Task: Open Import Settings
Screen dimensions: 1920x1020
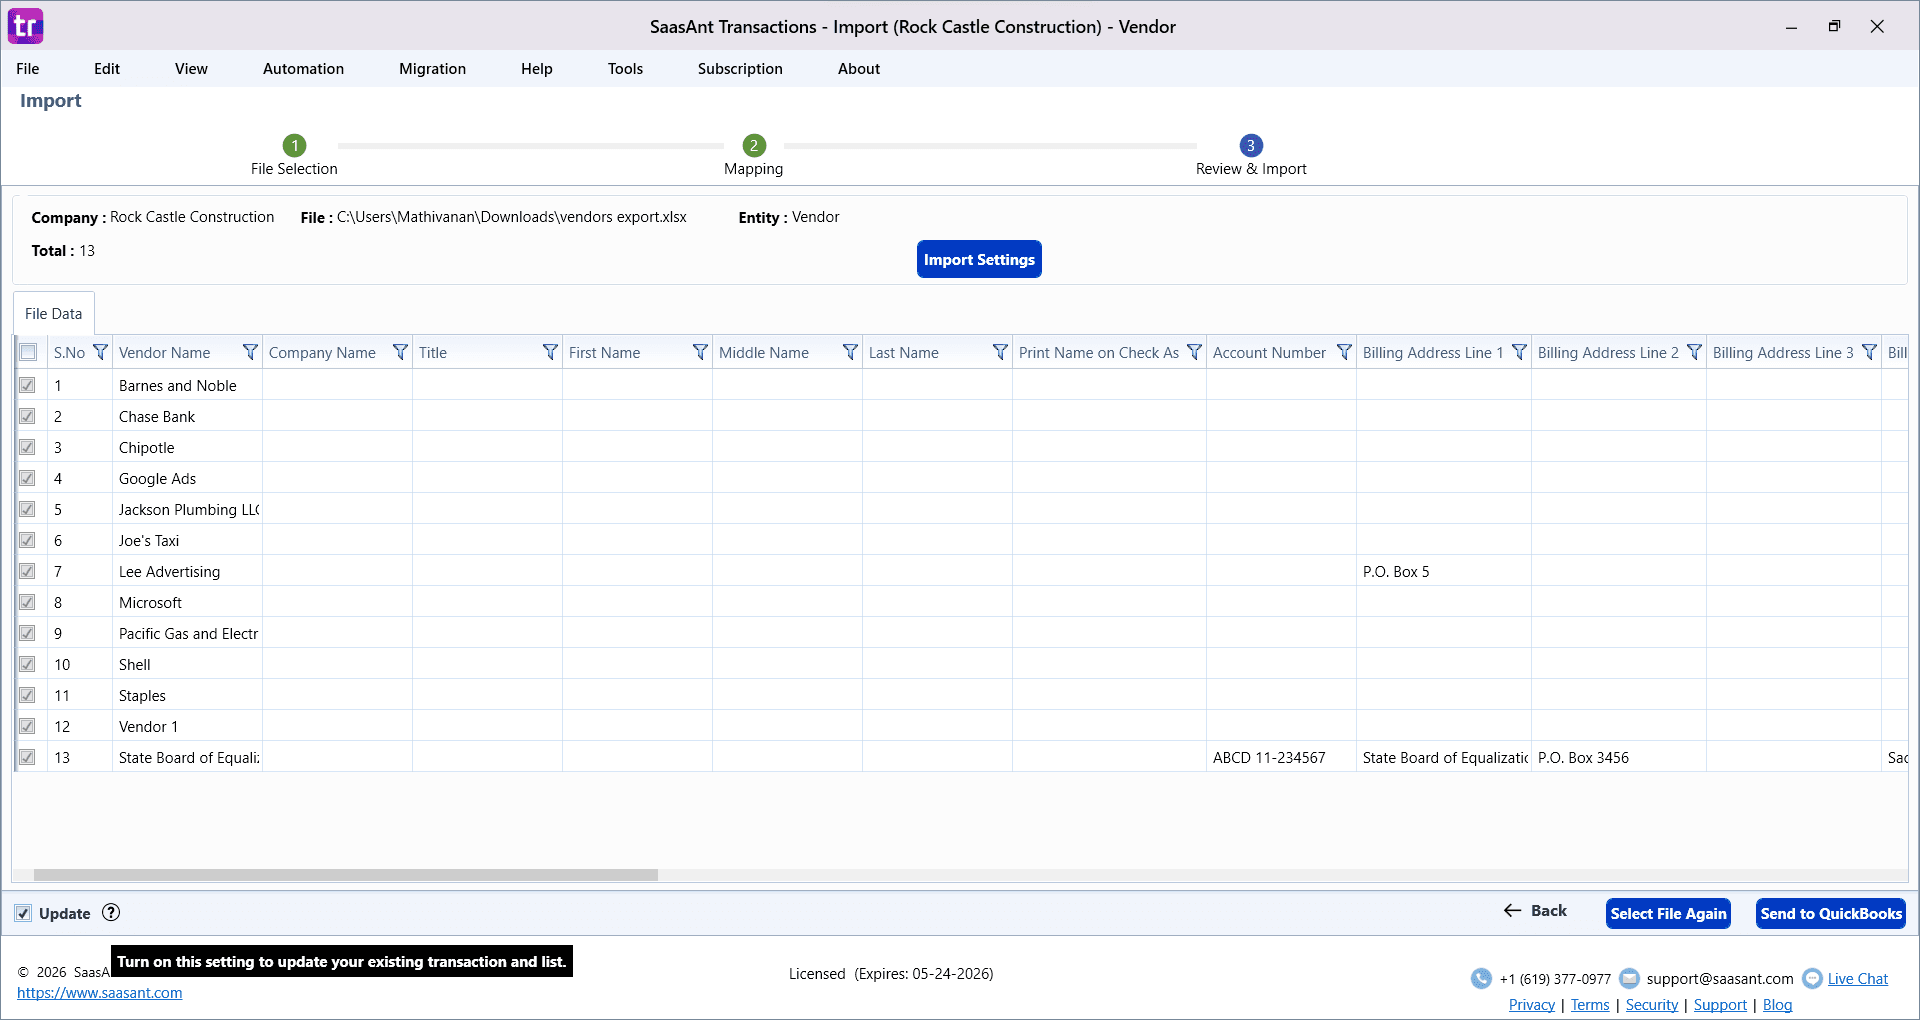Action: (979, 259)
